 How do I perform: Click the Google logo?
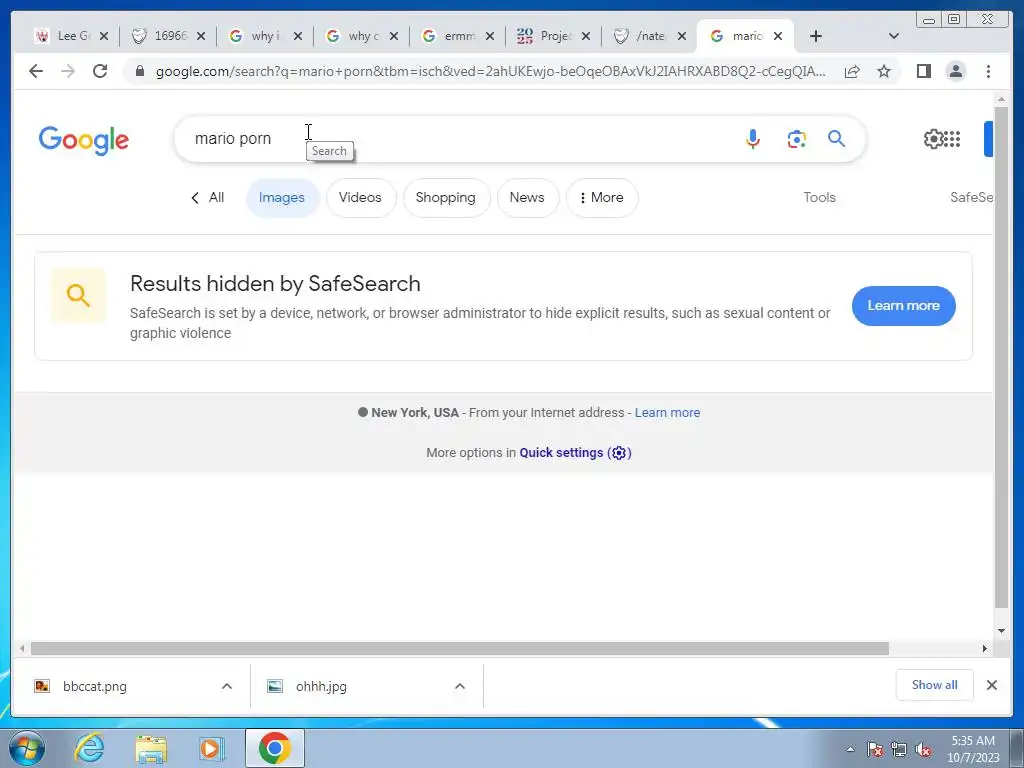pyautogui.click(x=84, y=140)
